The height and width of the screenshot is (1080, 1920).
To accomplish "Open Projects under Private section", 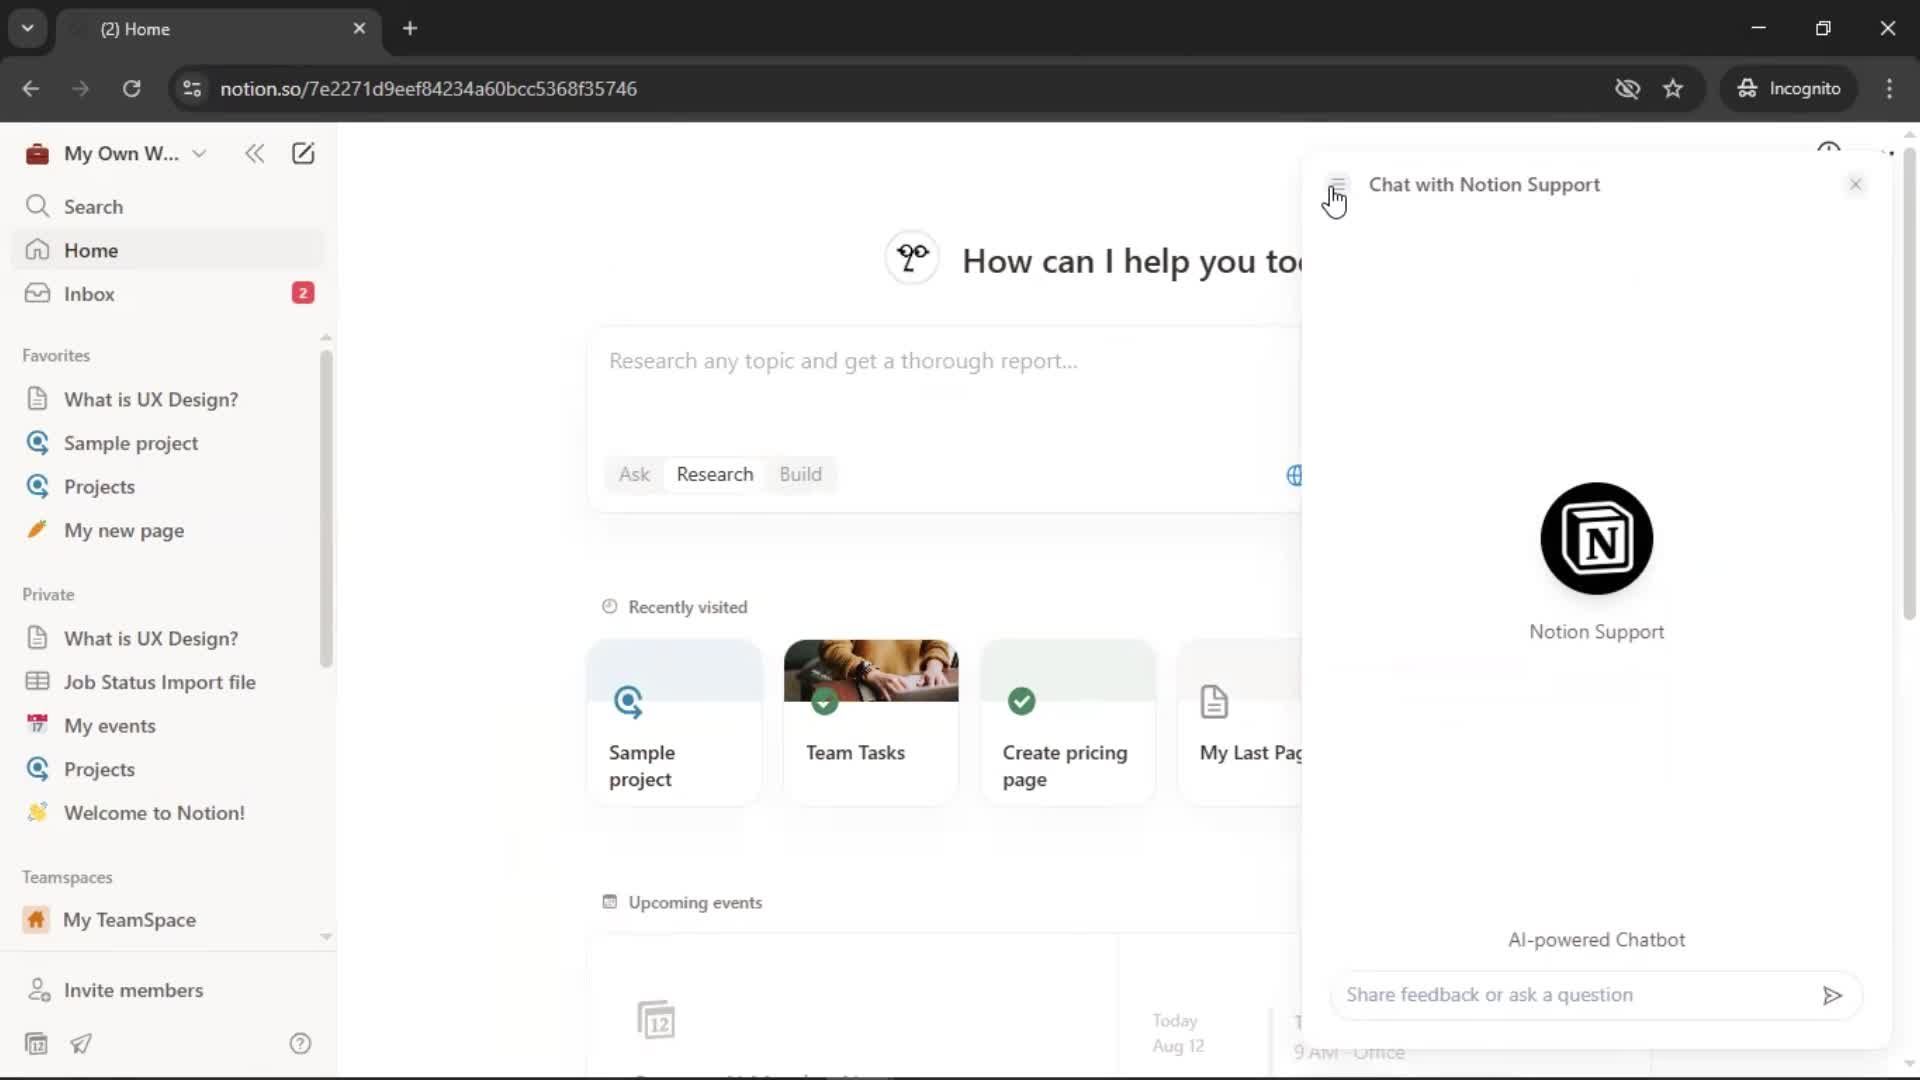I will [x=168, y=769].
